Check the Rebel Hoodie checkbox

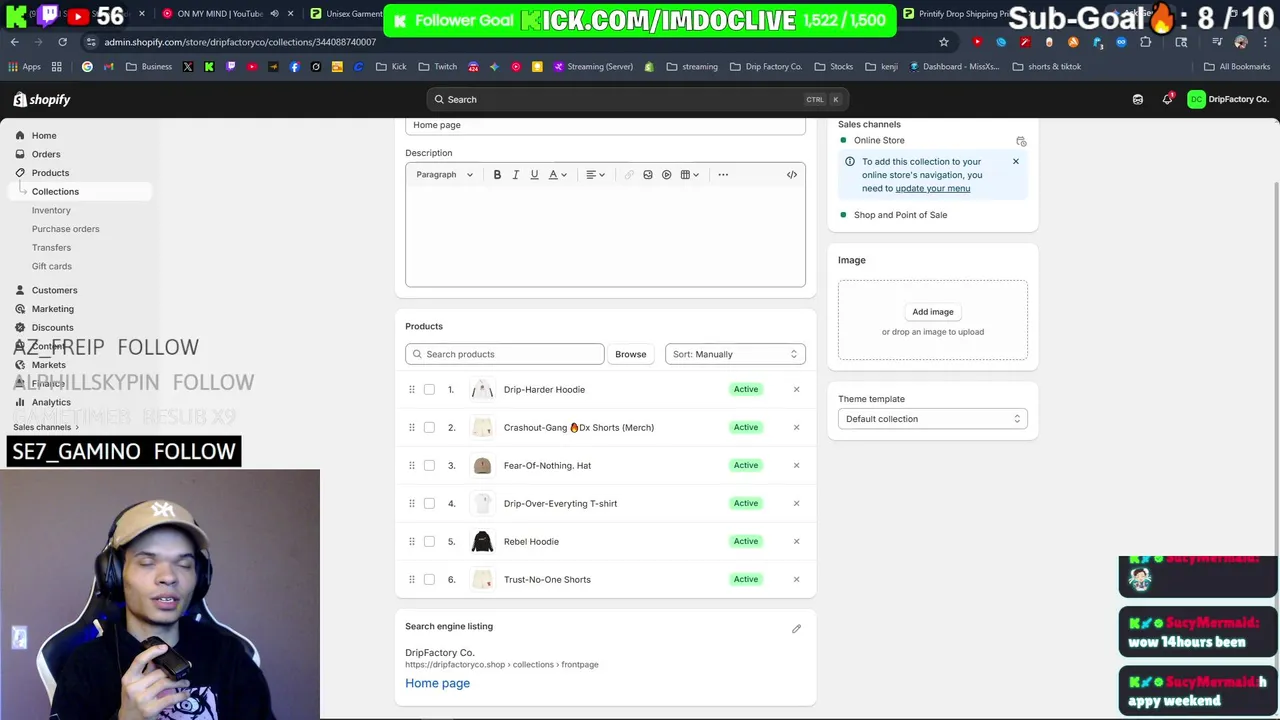429,542
